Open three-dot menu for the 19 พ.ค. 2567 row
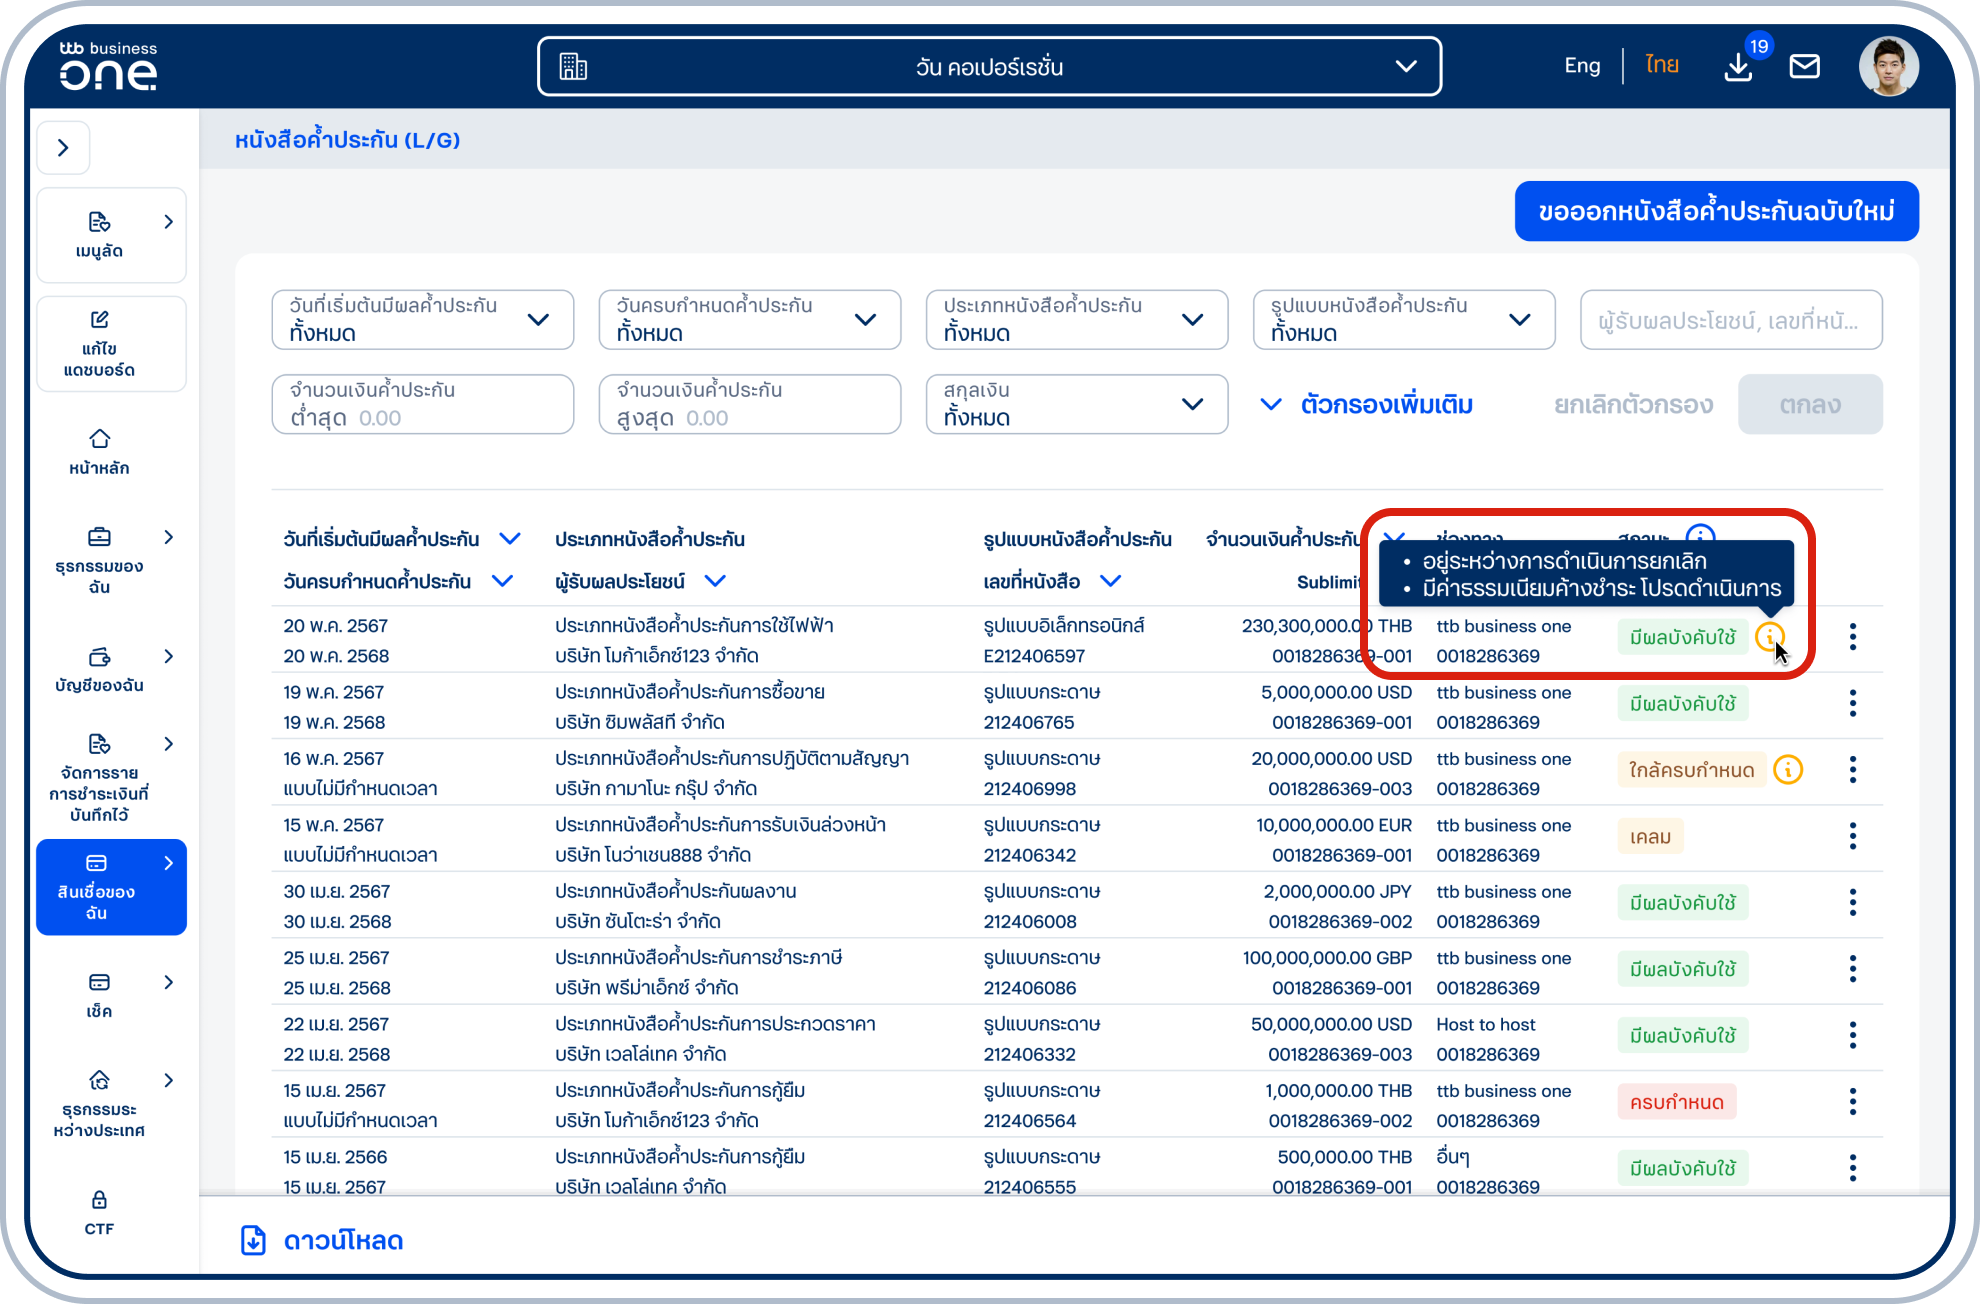1980x1304 pixels. (x=1852, y=703)
